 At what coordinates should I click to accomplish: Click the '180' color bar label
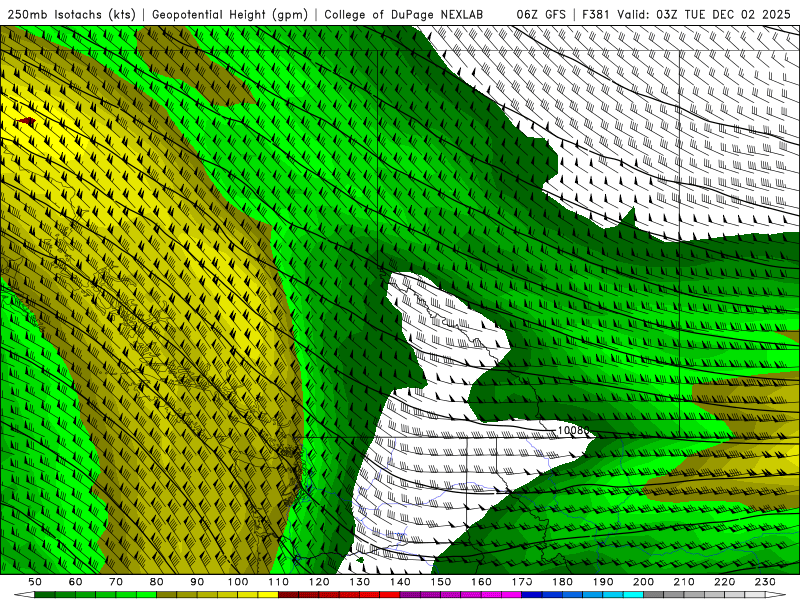tap(562, 582)
